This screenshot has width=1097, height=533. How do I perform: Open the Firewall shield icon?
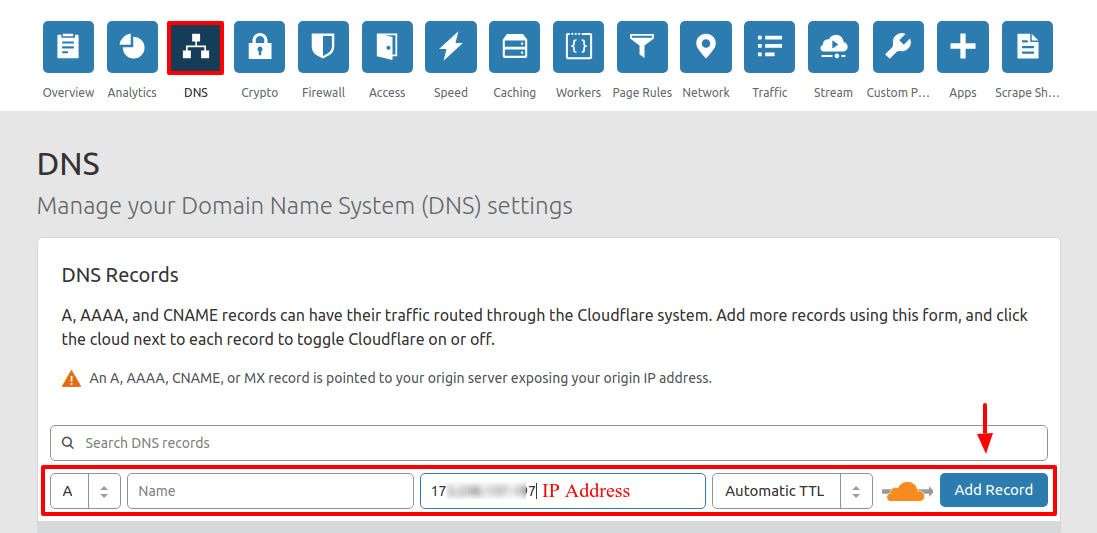[323, 47]
